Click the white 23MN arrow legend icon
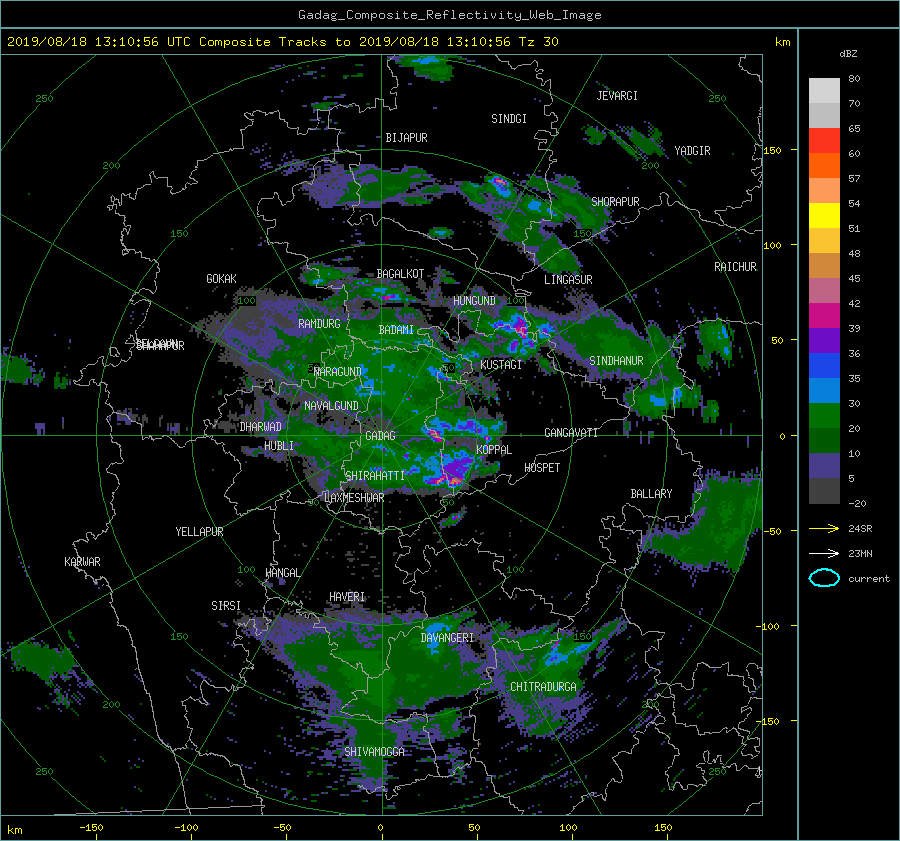The height and width of the screenshot is (841, 900). [824, 553]
